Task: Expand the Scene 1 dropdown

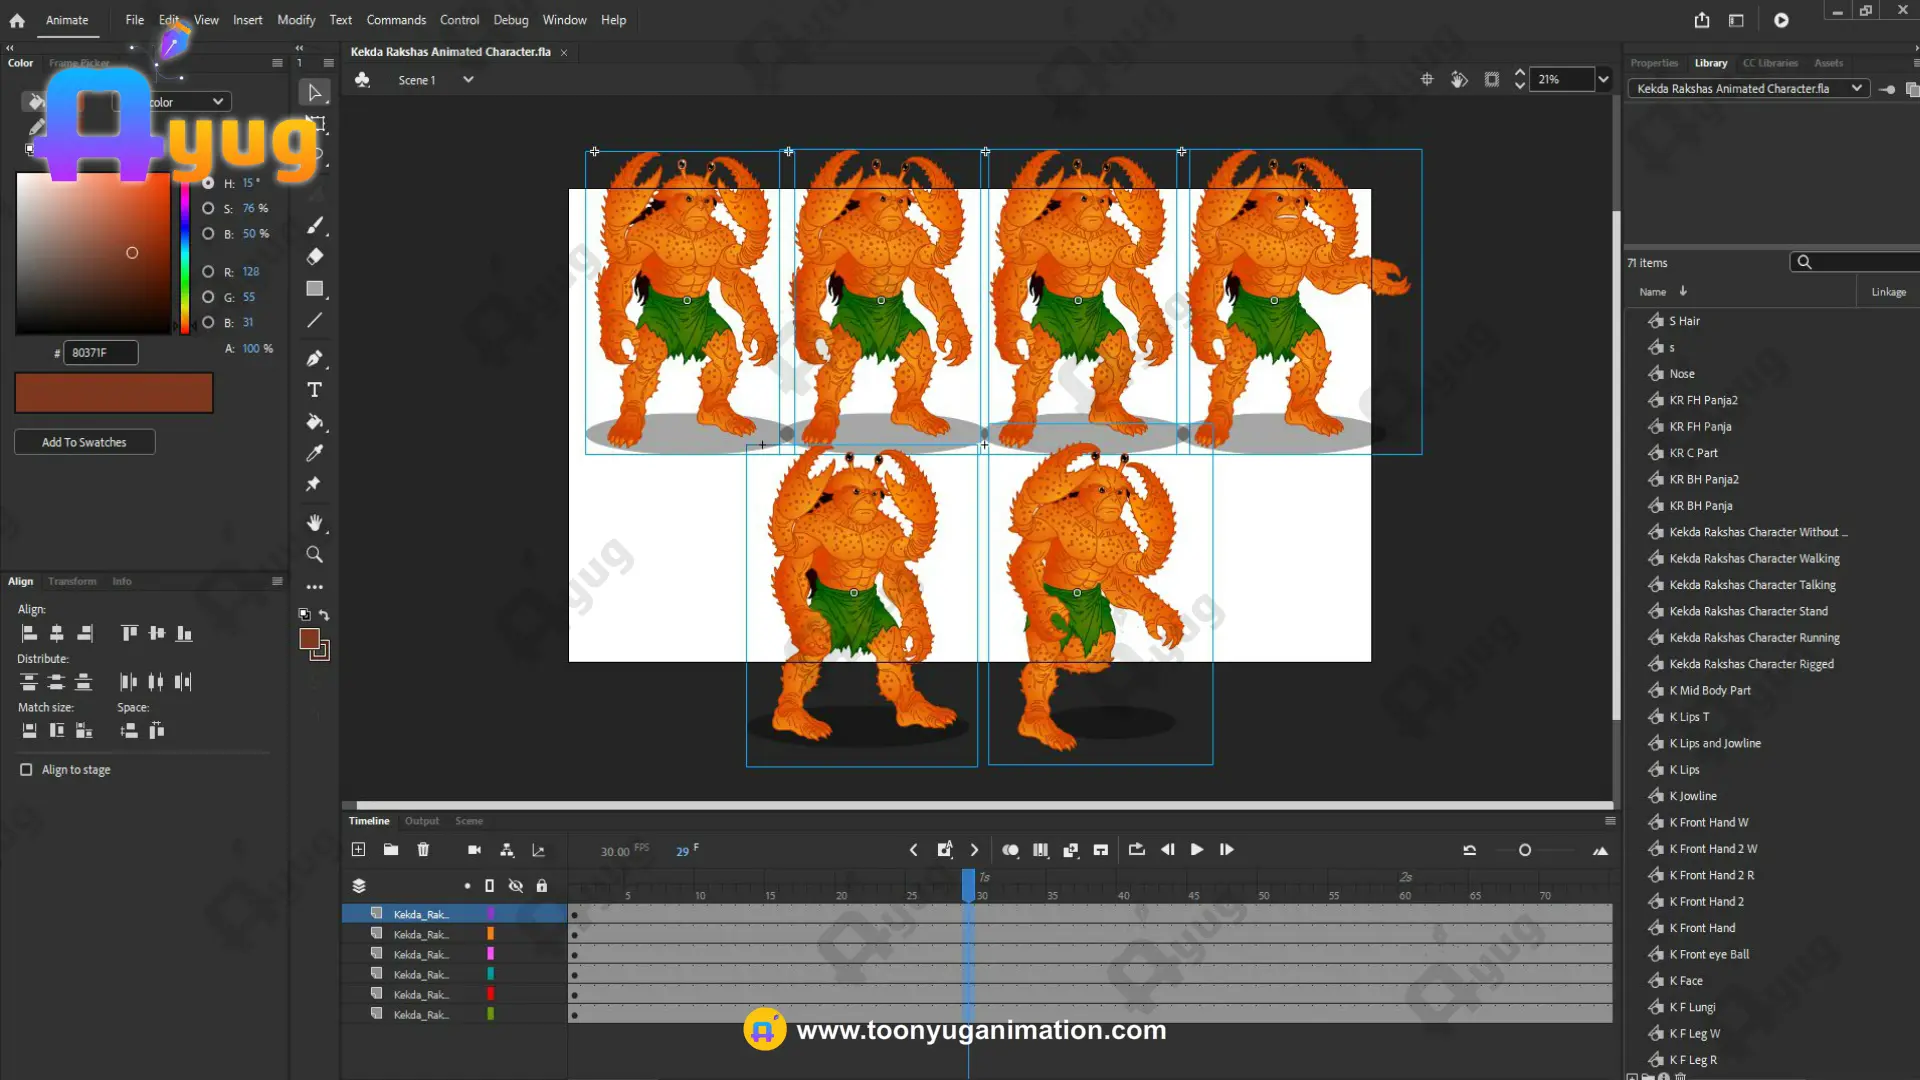Action: click(468, 80)
